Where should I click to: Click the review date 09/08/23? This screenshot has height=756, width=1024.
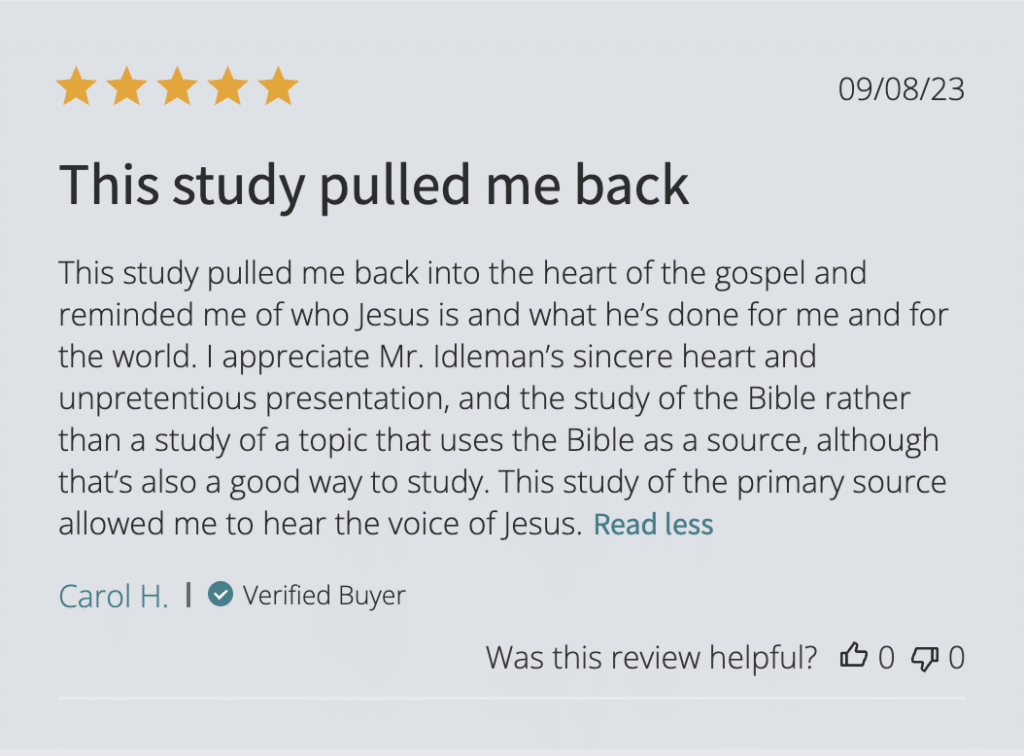pyautogui.click(x=901, y=89)
